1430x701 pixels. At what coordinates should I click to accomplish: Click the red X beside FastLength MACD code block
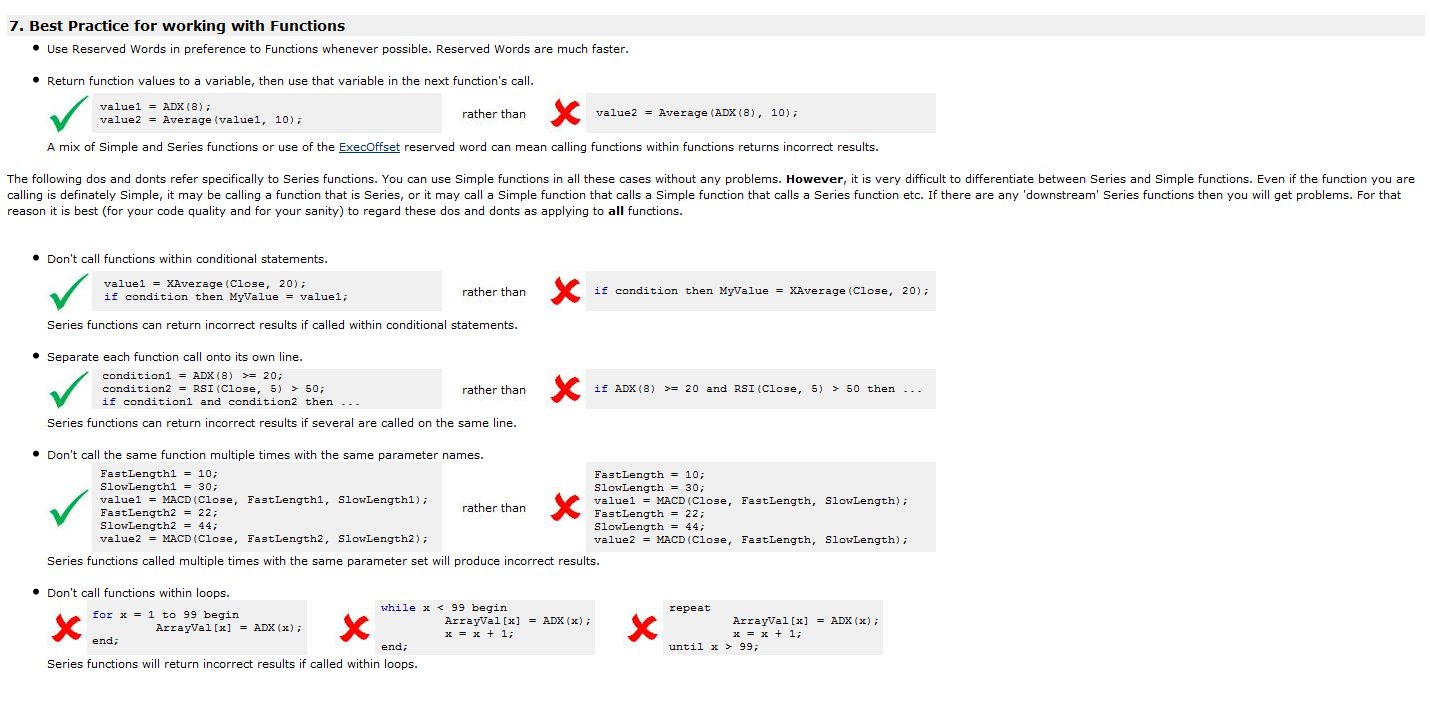[x=566, y=507]
